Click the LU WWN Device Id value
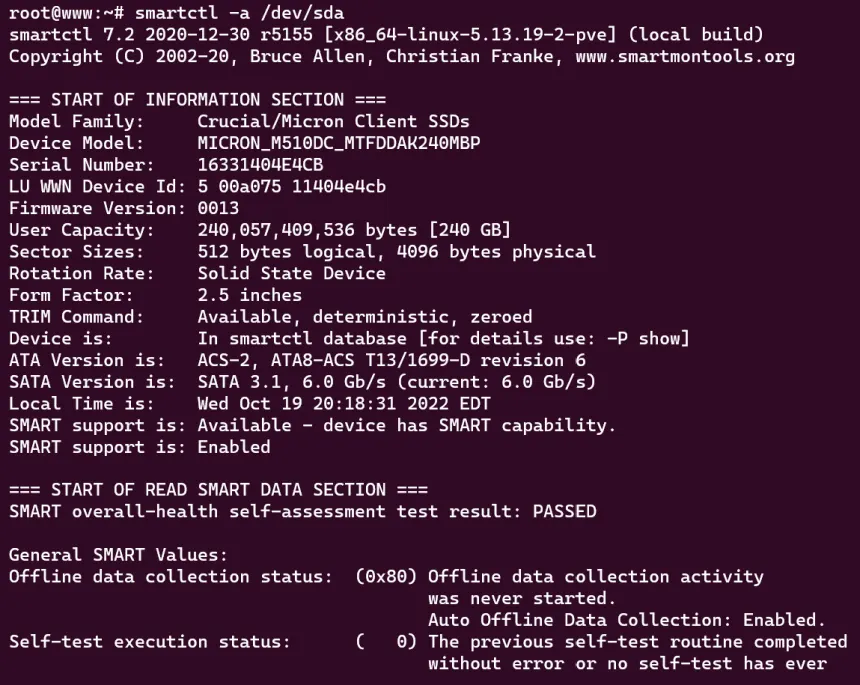Screen dimensions: 860x685 (x=292, y=186)
